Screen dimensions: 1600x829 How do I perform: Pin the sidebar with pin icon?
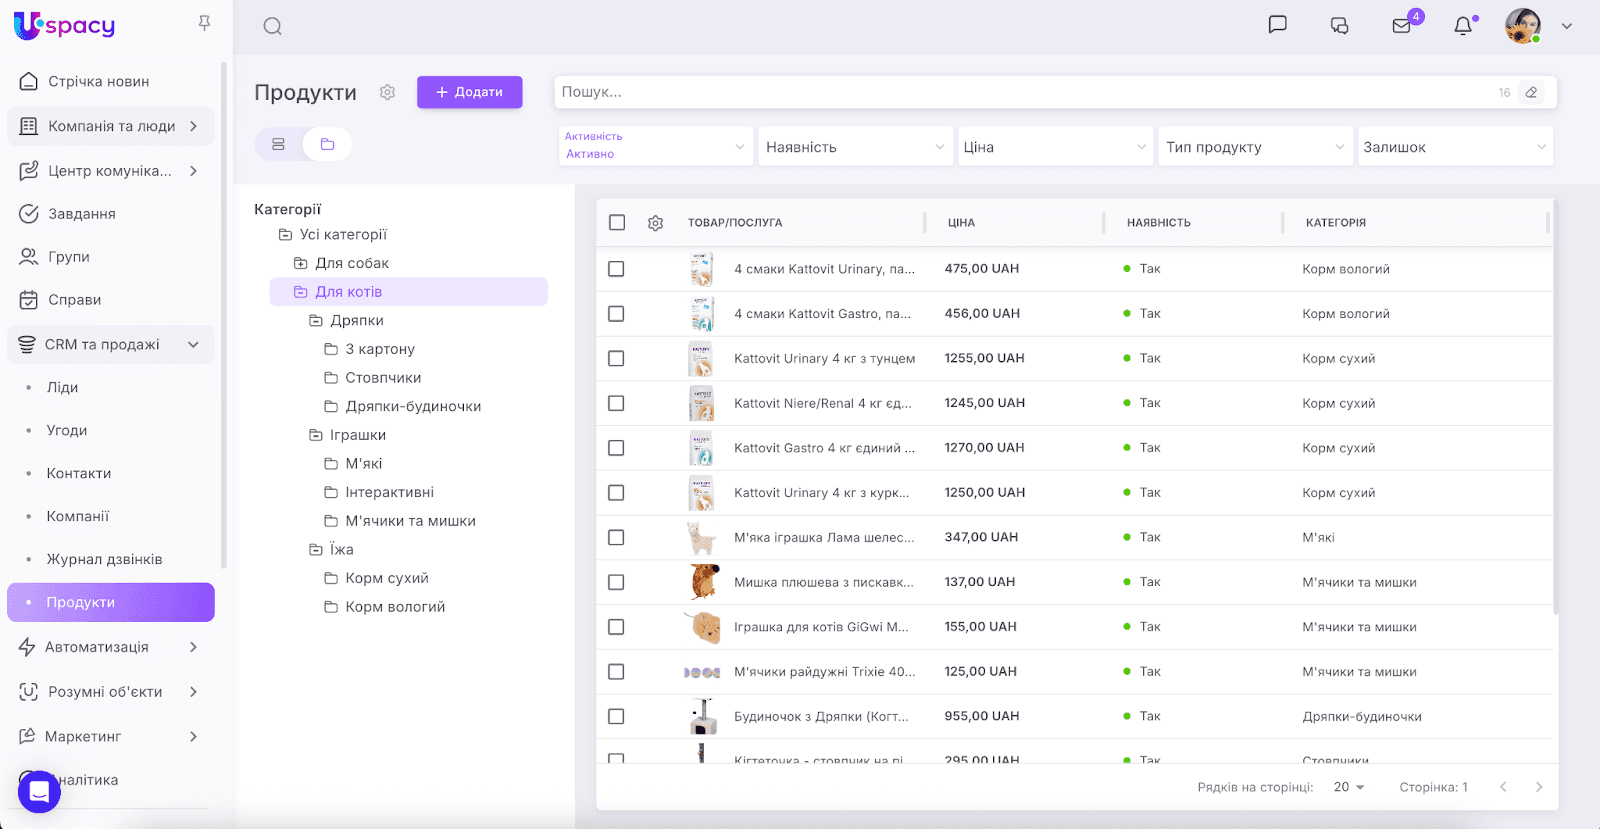click(x=204, y=23)
